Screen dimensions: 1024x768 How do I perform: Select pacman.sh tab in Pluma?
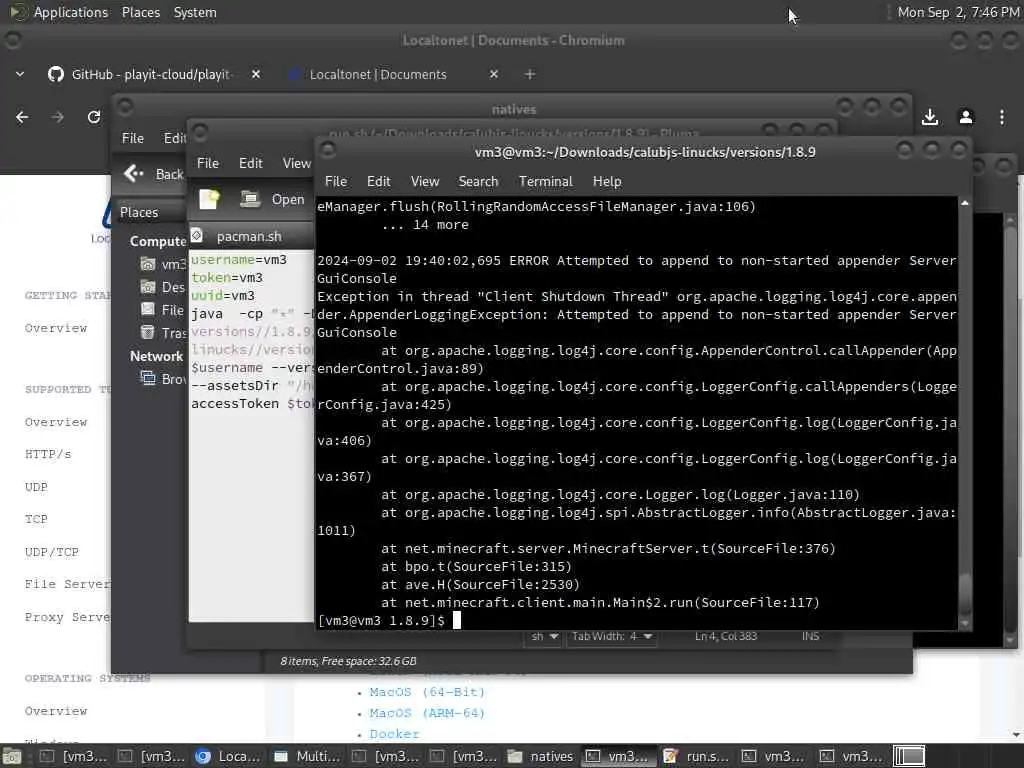249,236
